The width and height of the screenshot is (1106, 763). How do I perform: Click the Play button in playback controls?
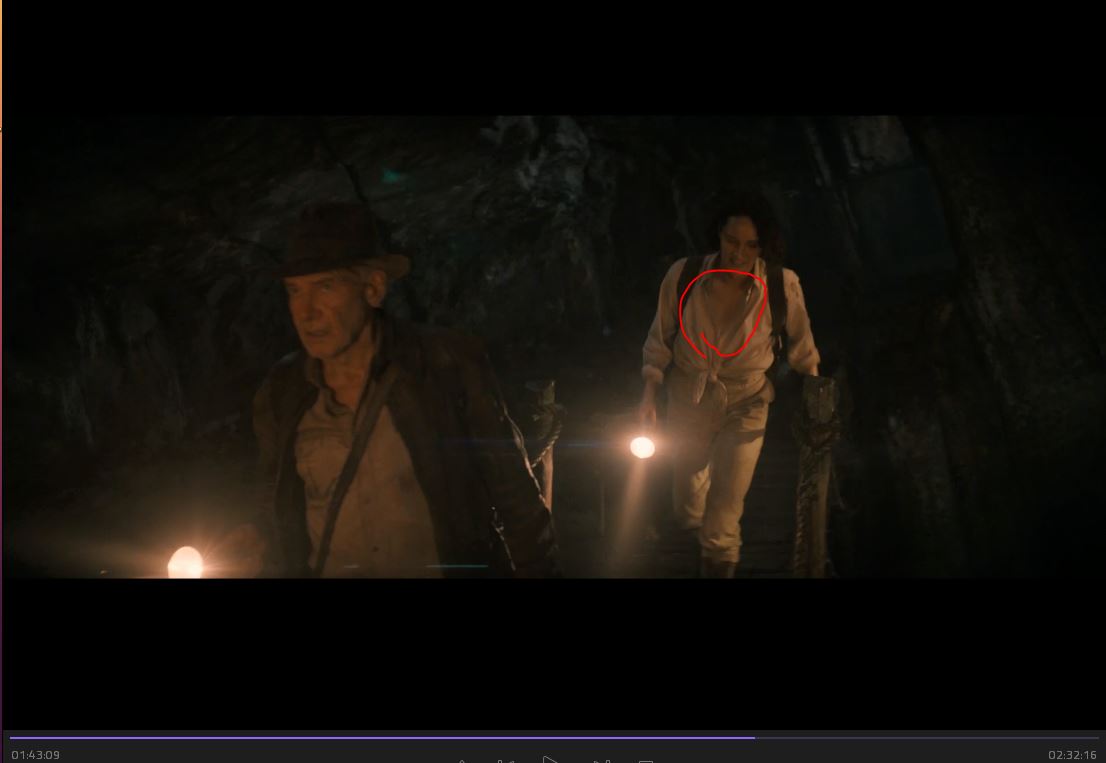[551, 760]
